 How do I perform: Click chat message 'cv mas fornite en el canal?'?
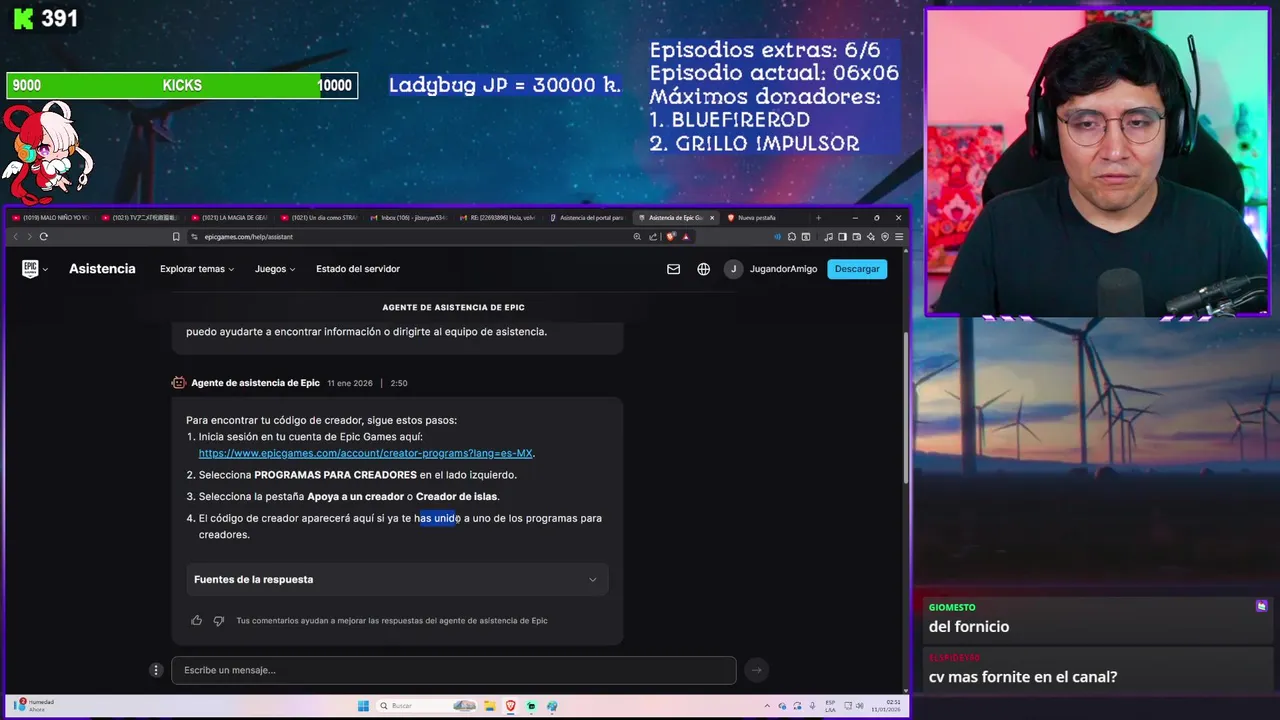[1022, 677]
